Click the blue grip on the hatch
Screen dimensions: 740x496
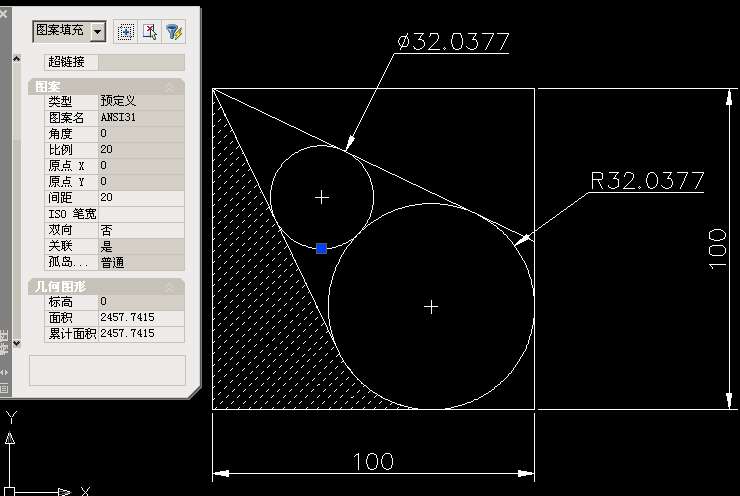coord(321,248)
